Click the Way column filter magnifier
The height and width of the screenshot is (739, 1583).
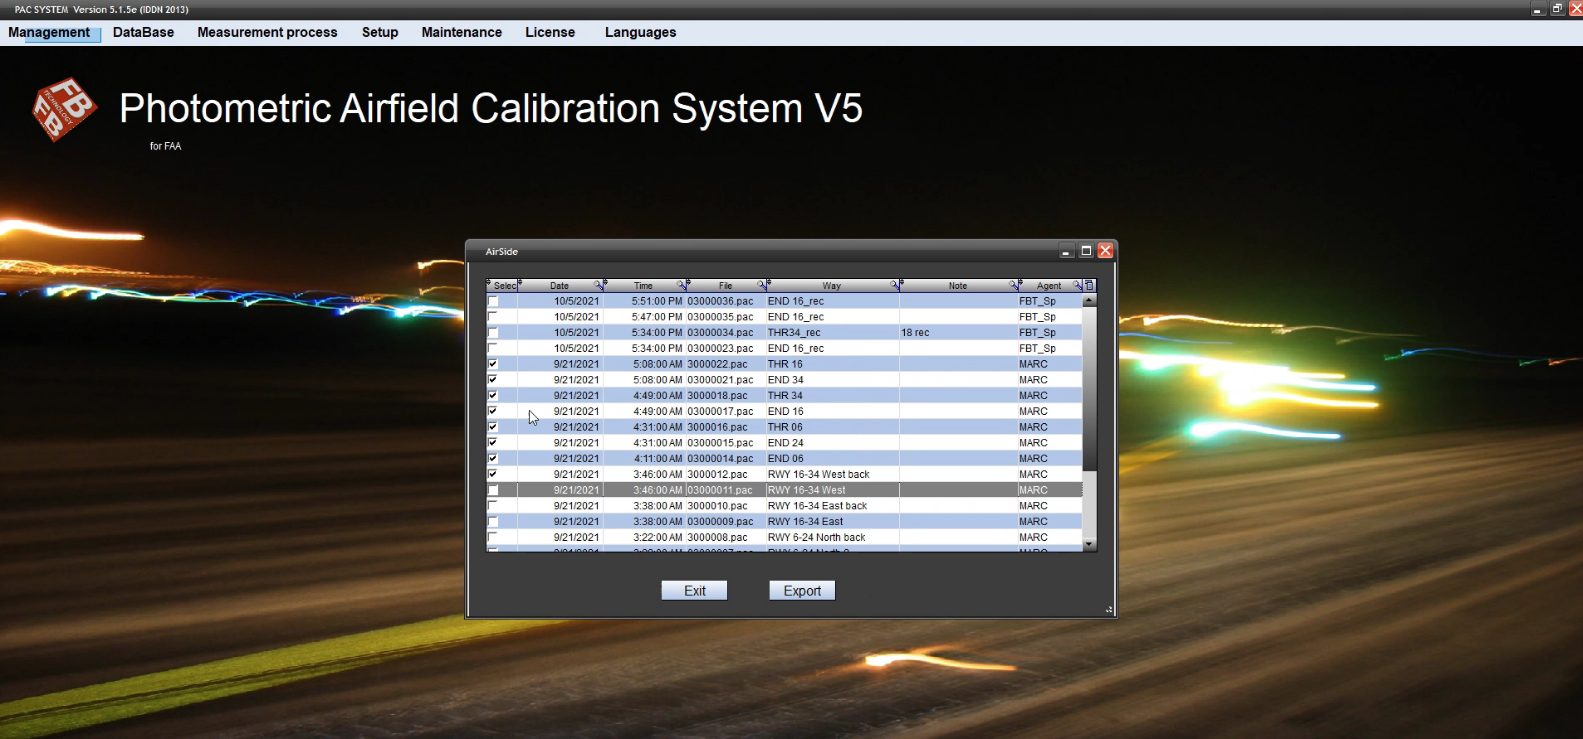pos(895,286)
